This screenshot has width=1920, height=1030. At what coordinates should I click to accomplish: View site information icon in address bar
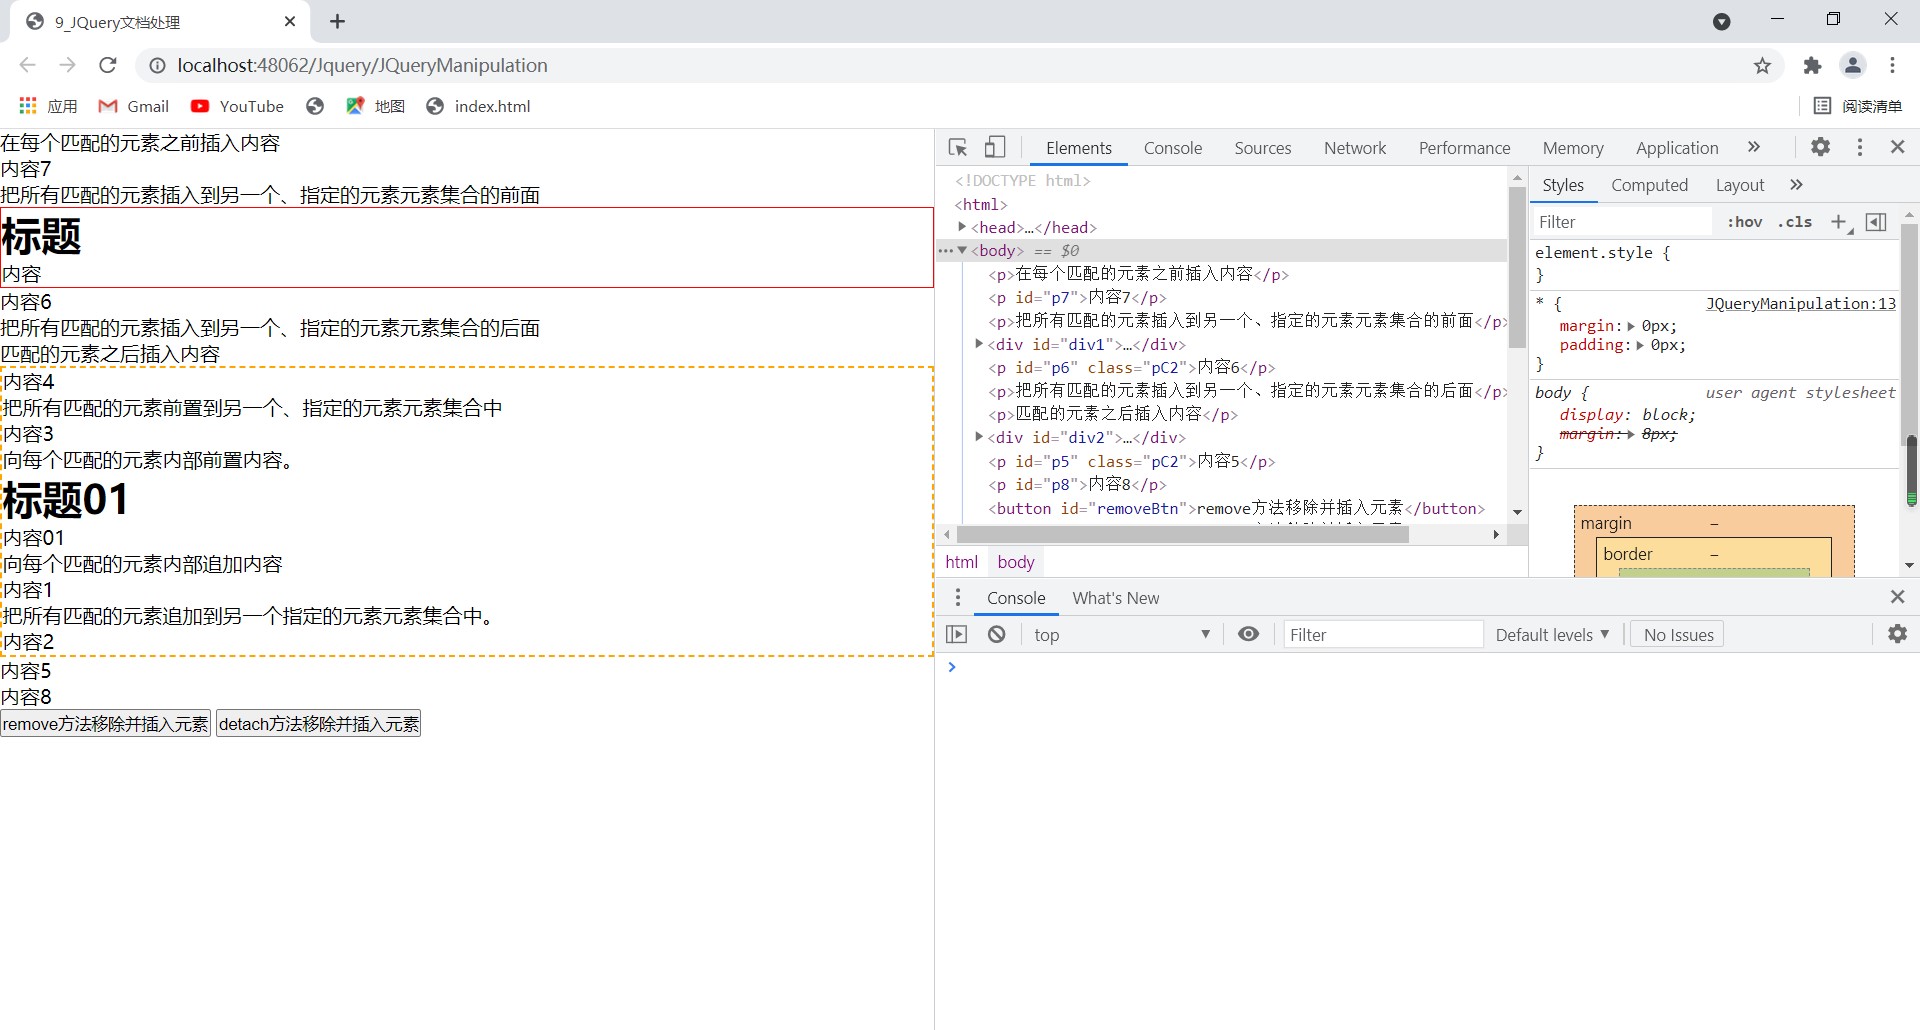pyautogui.click(x=157, y=65)
